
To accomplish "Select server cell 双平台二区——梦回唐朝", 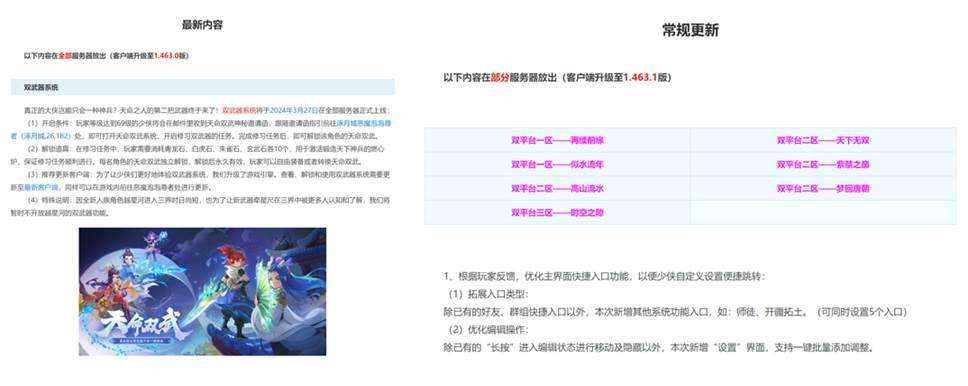I will [823, 188].
